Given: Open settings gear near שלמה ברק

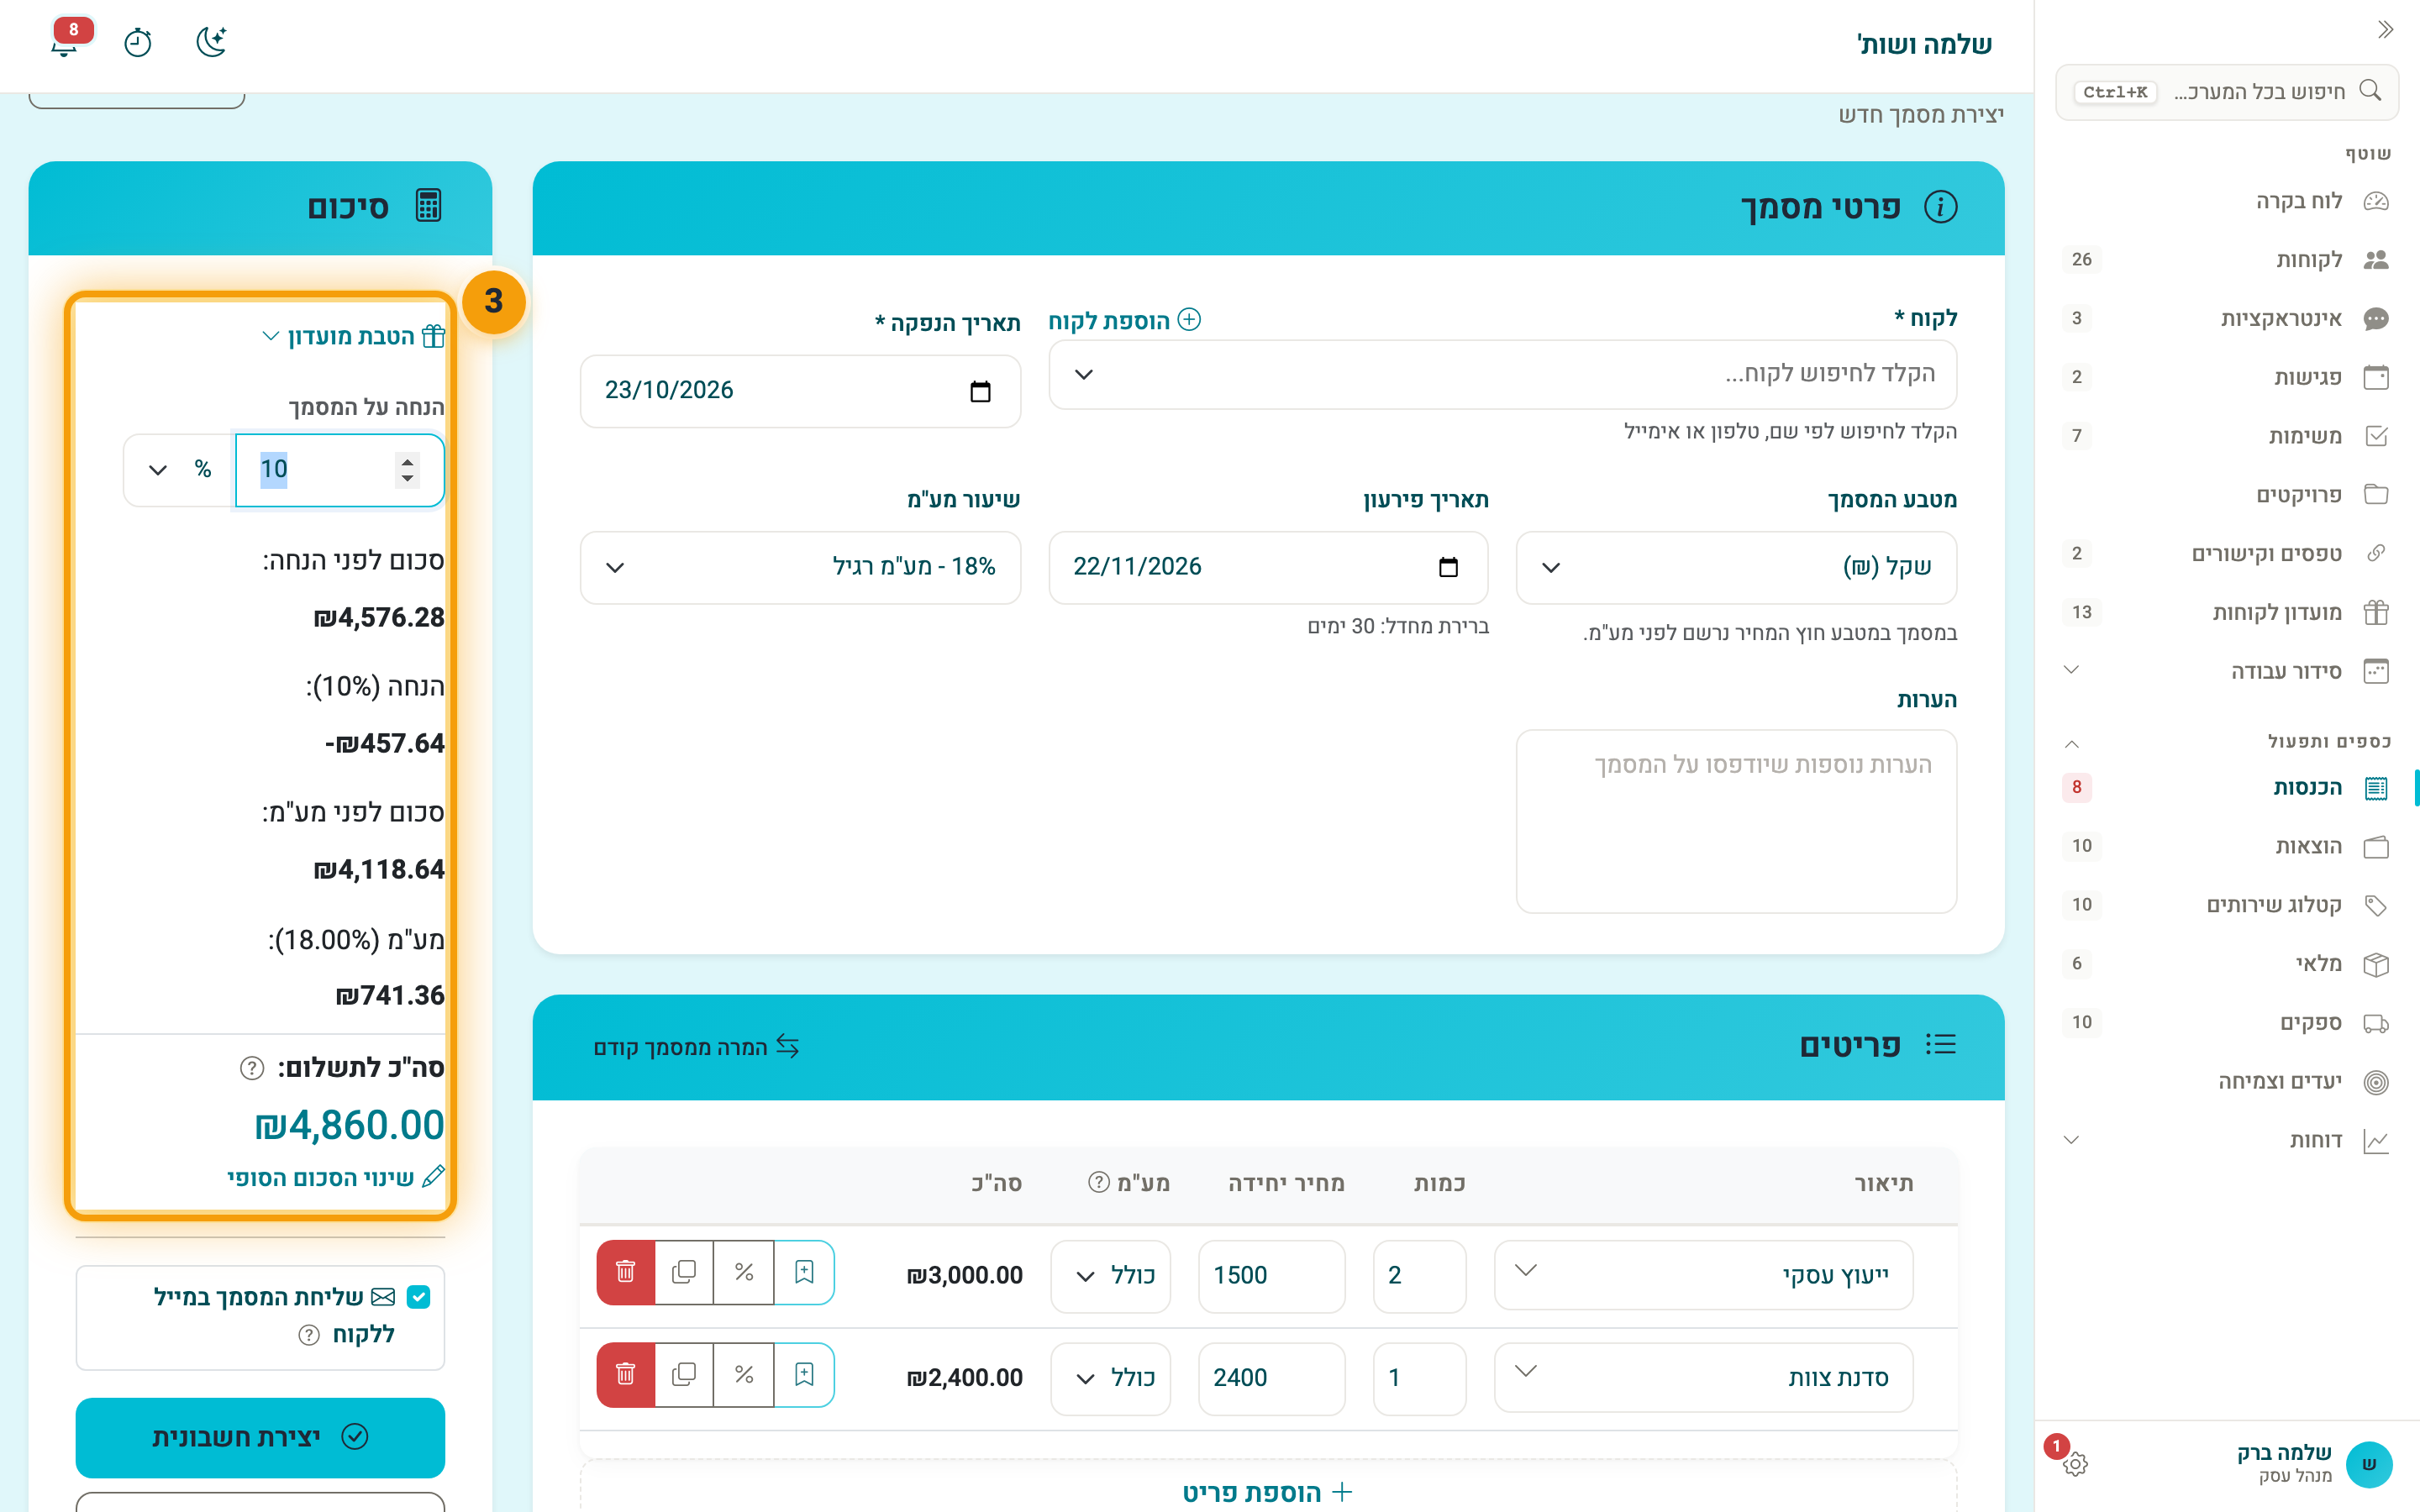Looking at the screenshot, I should (x=2075, y=1464).
